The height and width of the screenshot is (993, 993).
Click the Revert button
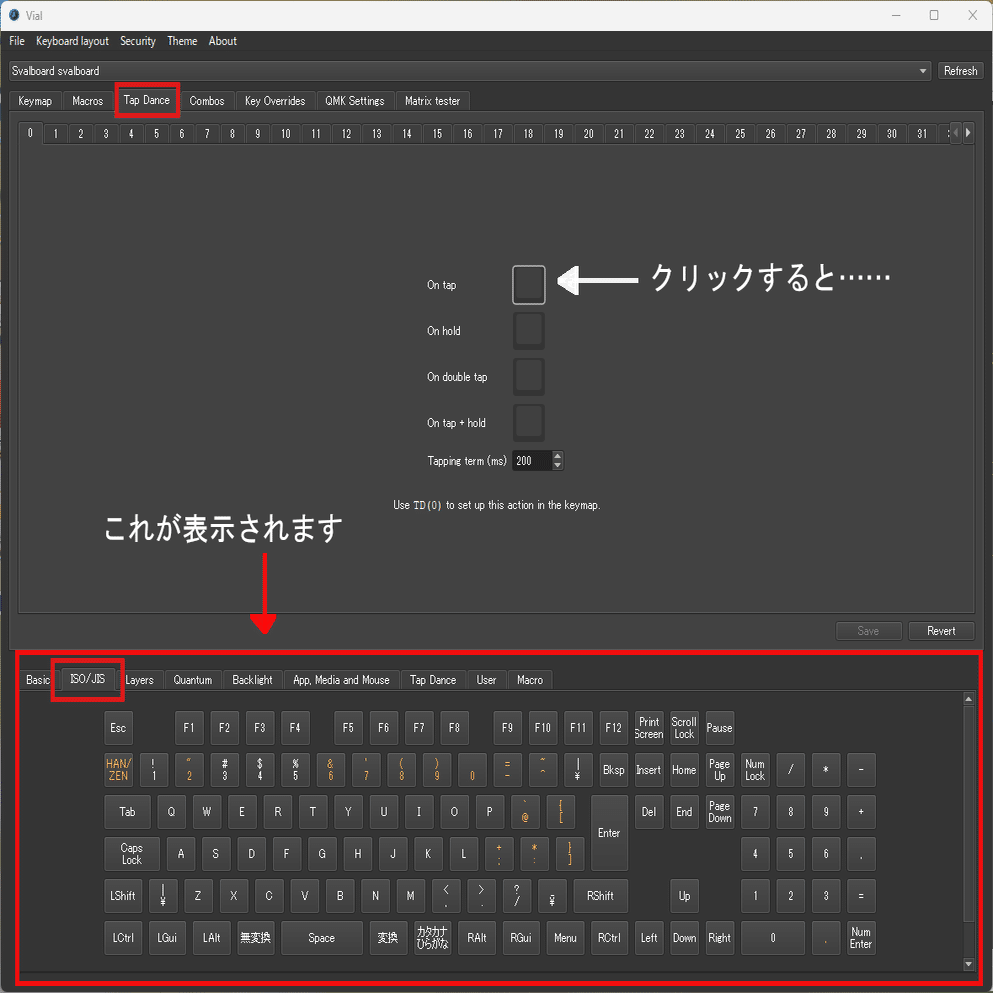point(941,631)
